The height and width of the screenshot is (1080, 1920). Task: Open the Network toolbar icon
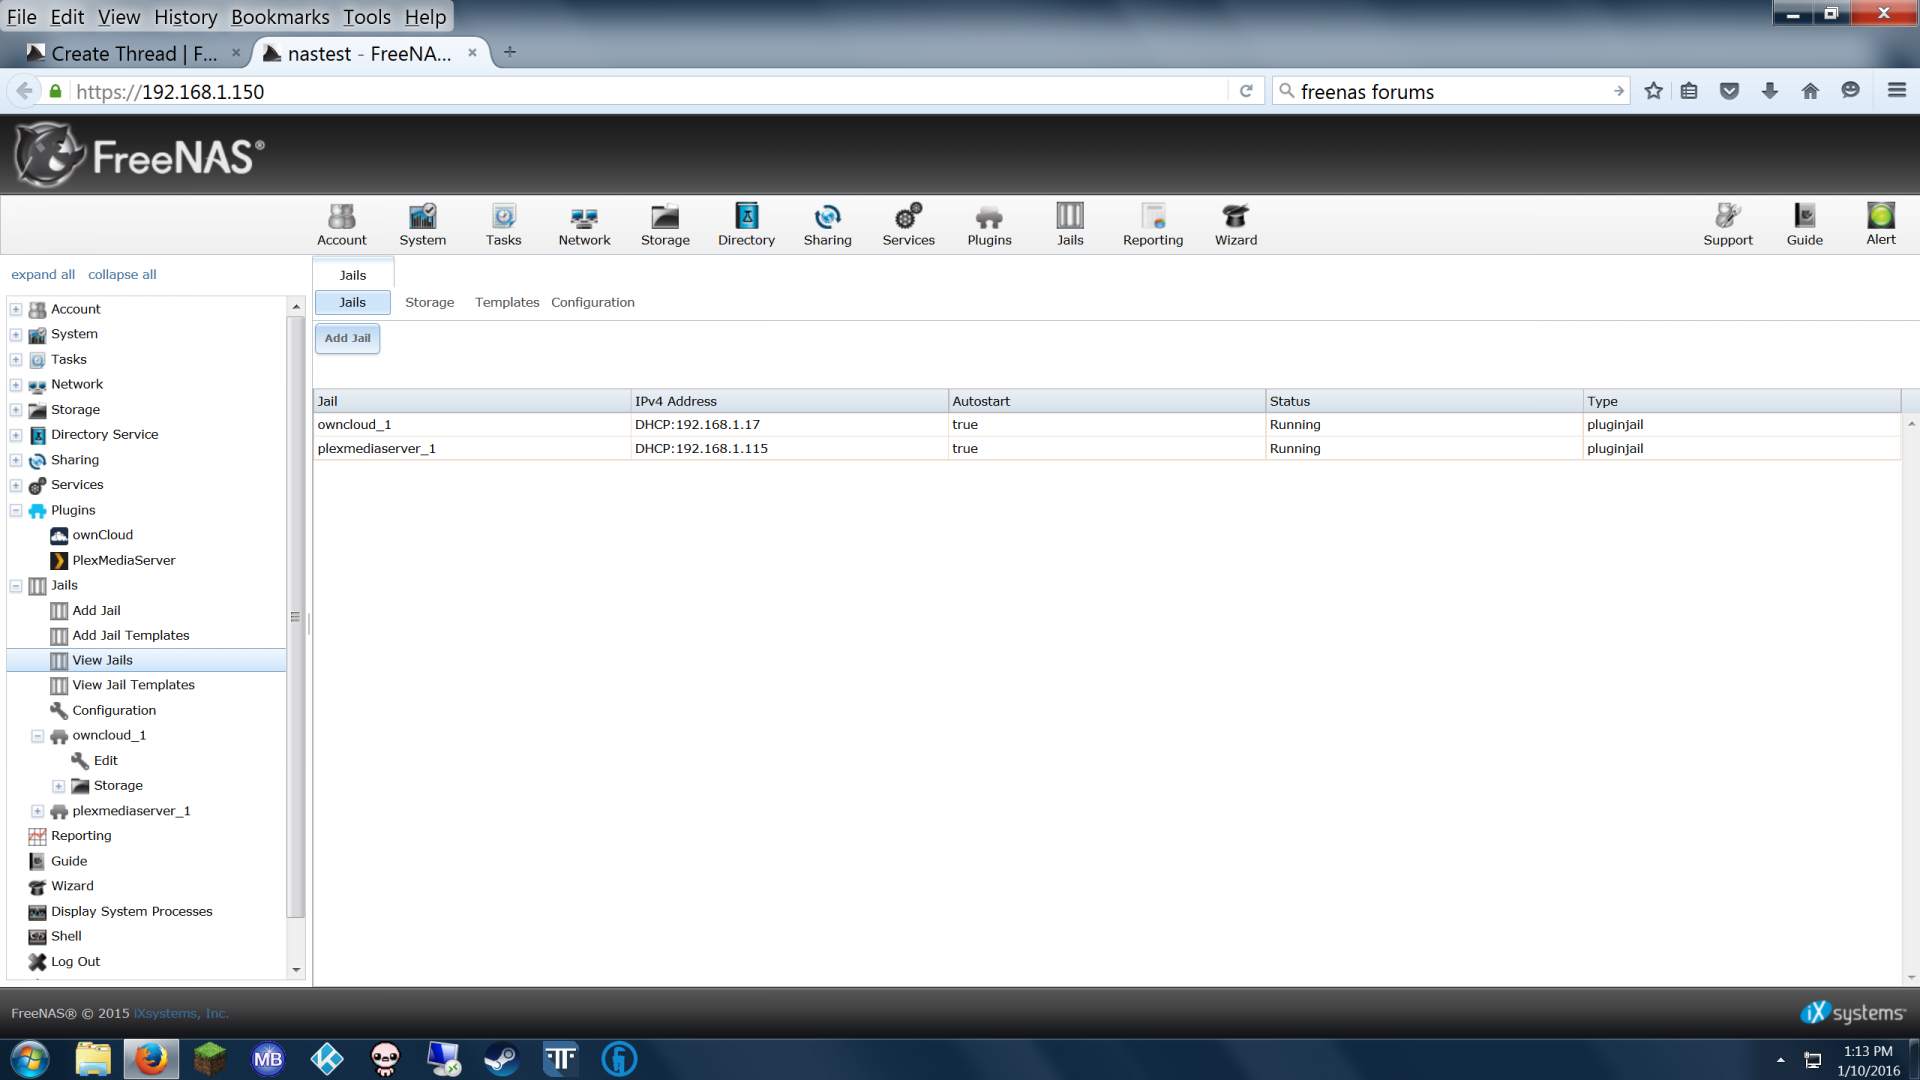coord(584,225)
